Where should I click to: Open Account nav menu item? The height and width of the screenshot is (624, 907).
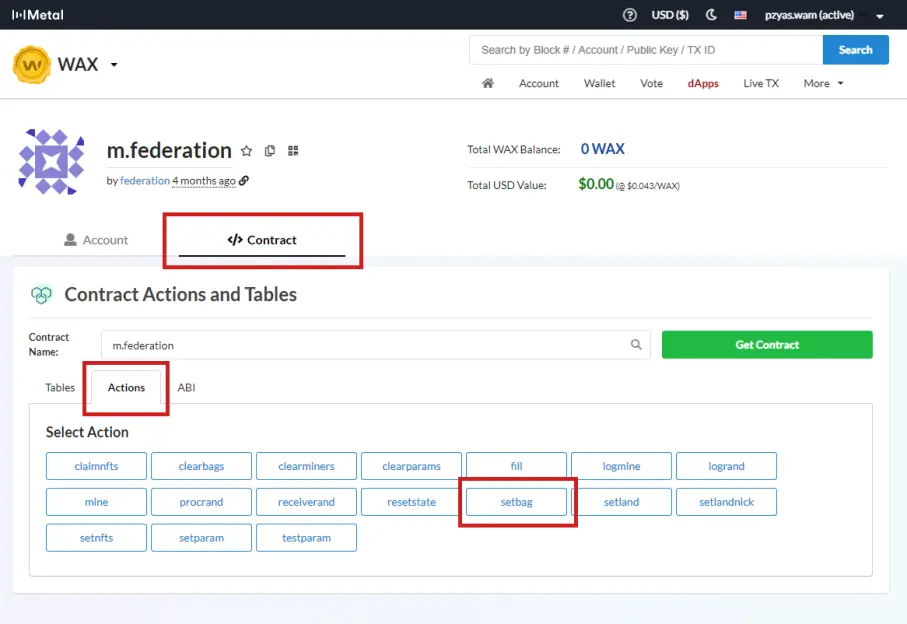pos(539,83)
